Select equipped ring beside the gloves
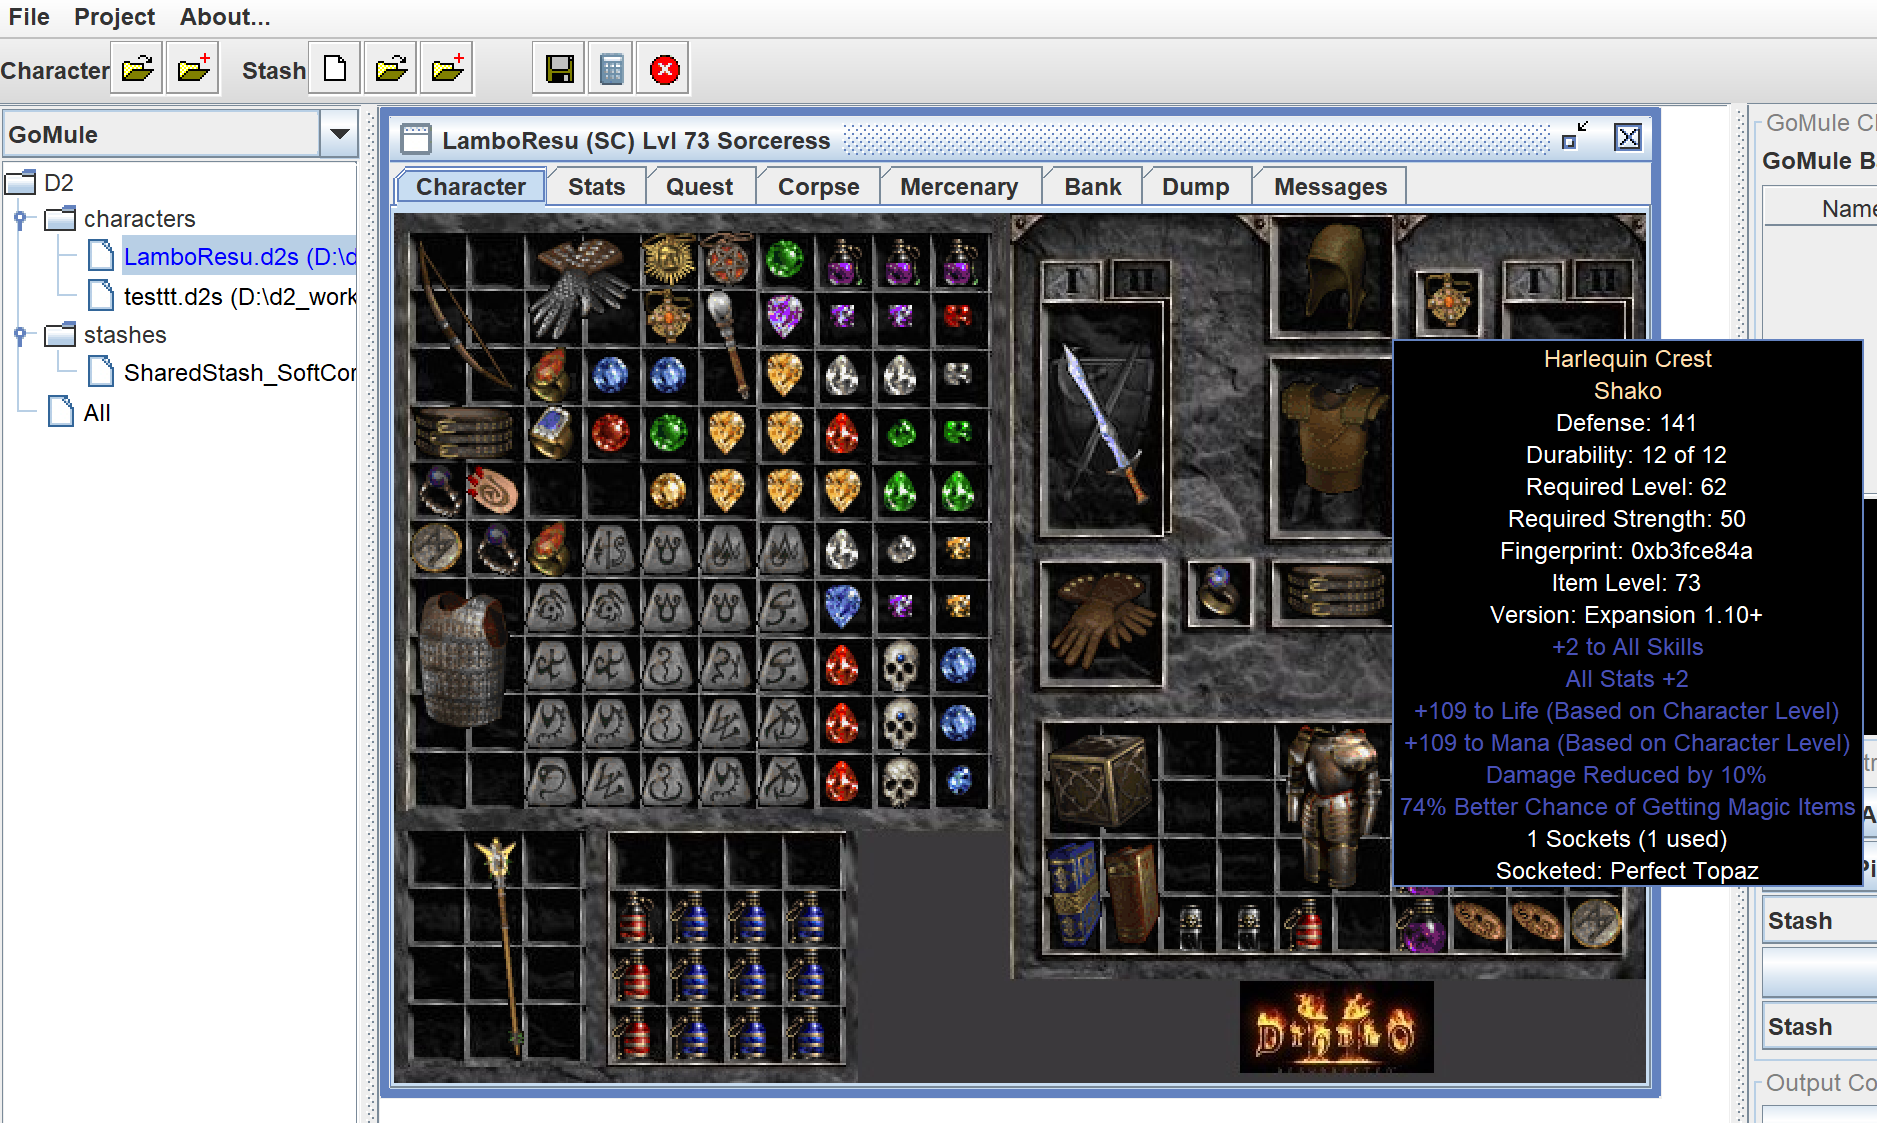Viewport: 1877px width, 1123px height. [x=1219, y=593]
